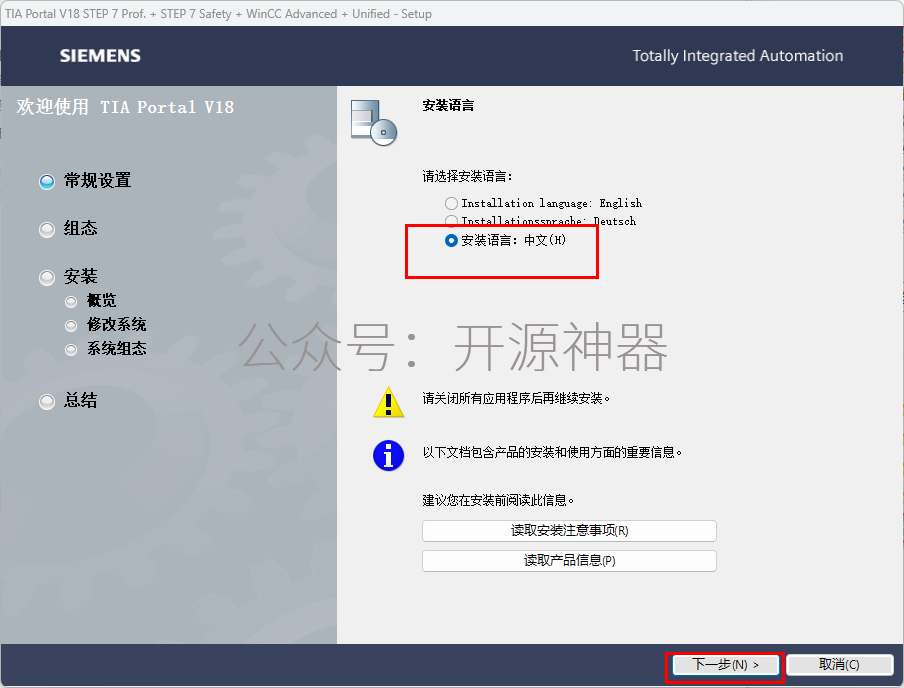Screen dimensions: 904x688
Task: Click the Setup window title bar text
Action: [219, 14]
